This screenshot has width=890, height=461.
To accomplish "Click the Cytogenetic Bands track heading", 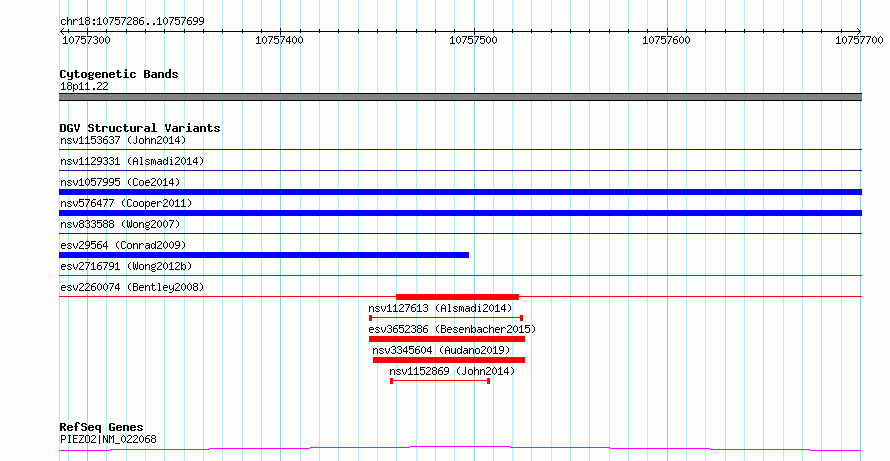I will (119, 74).
